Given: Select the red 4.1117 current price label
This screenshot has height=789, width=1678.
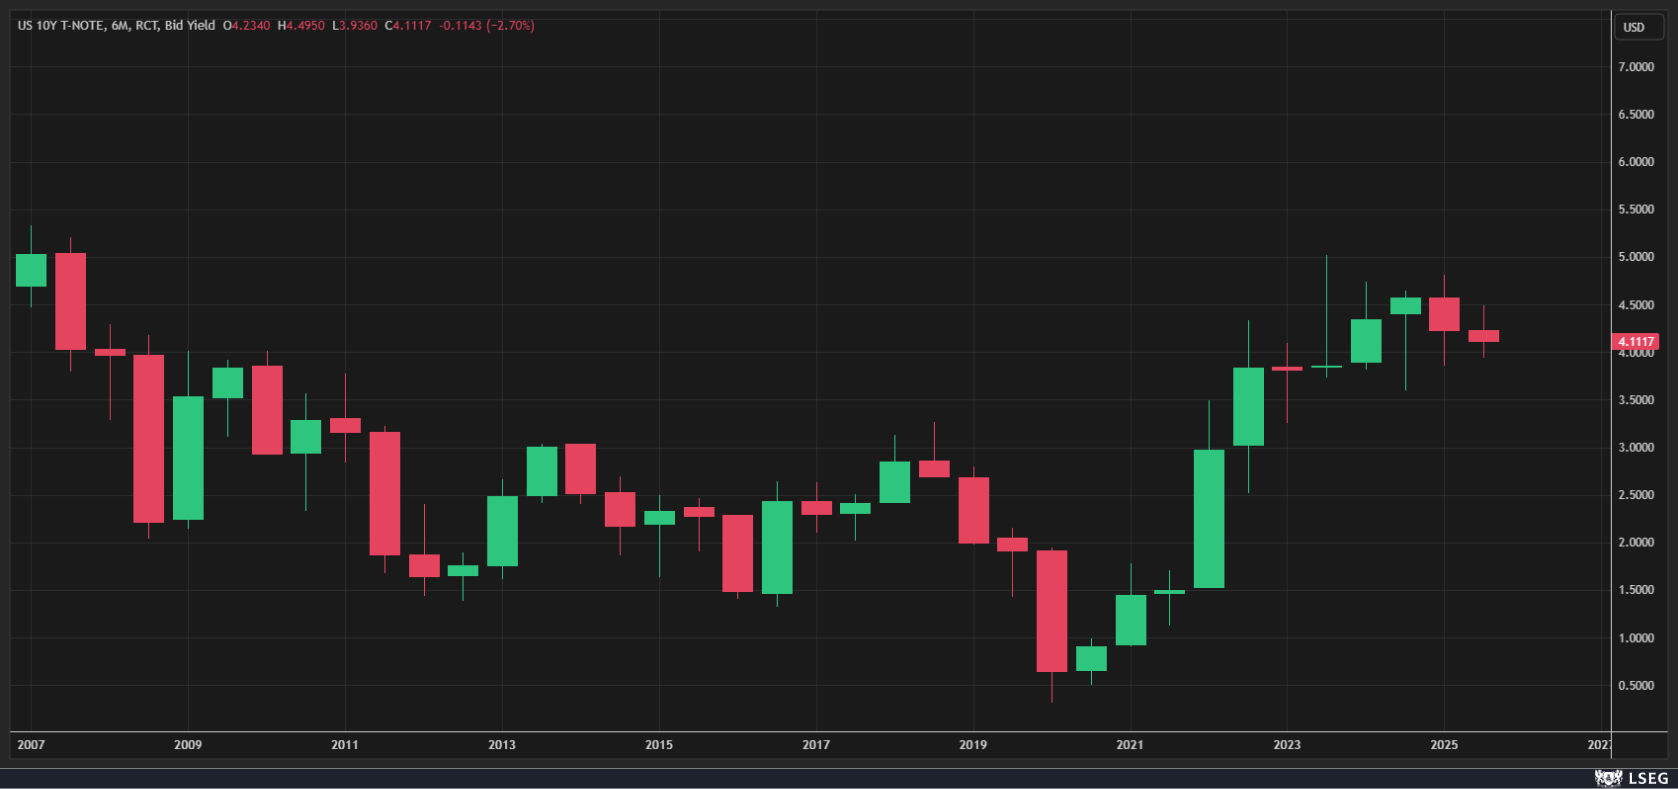Looking at the screenshot, I should click(x=1636, y=342).
